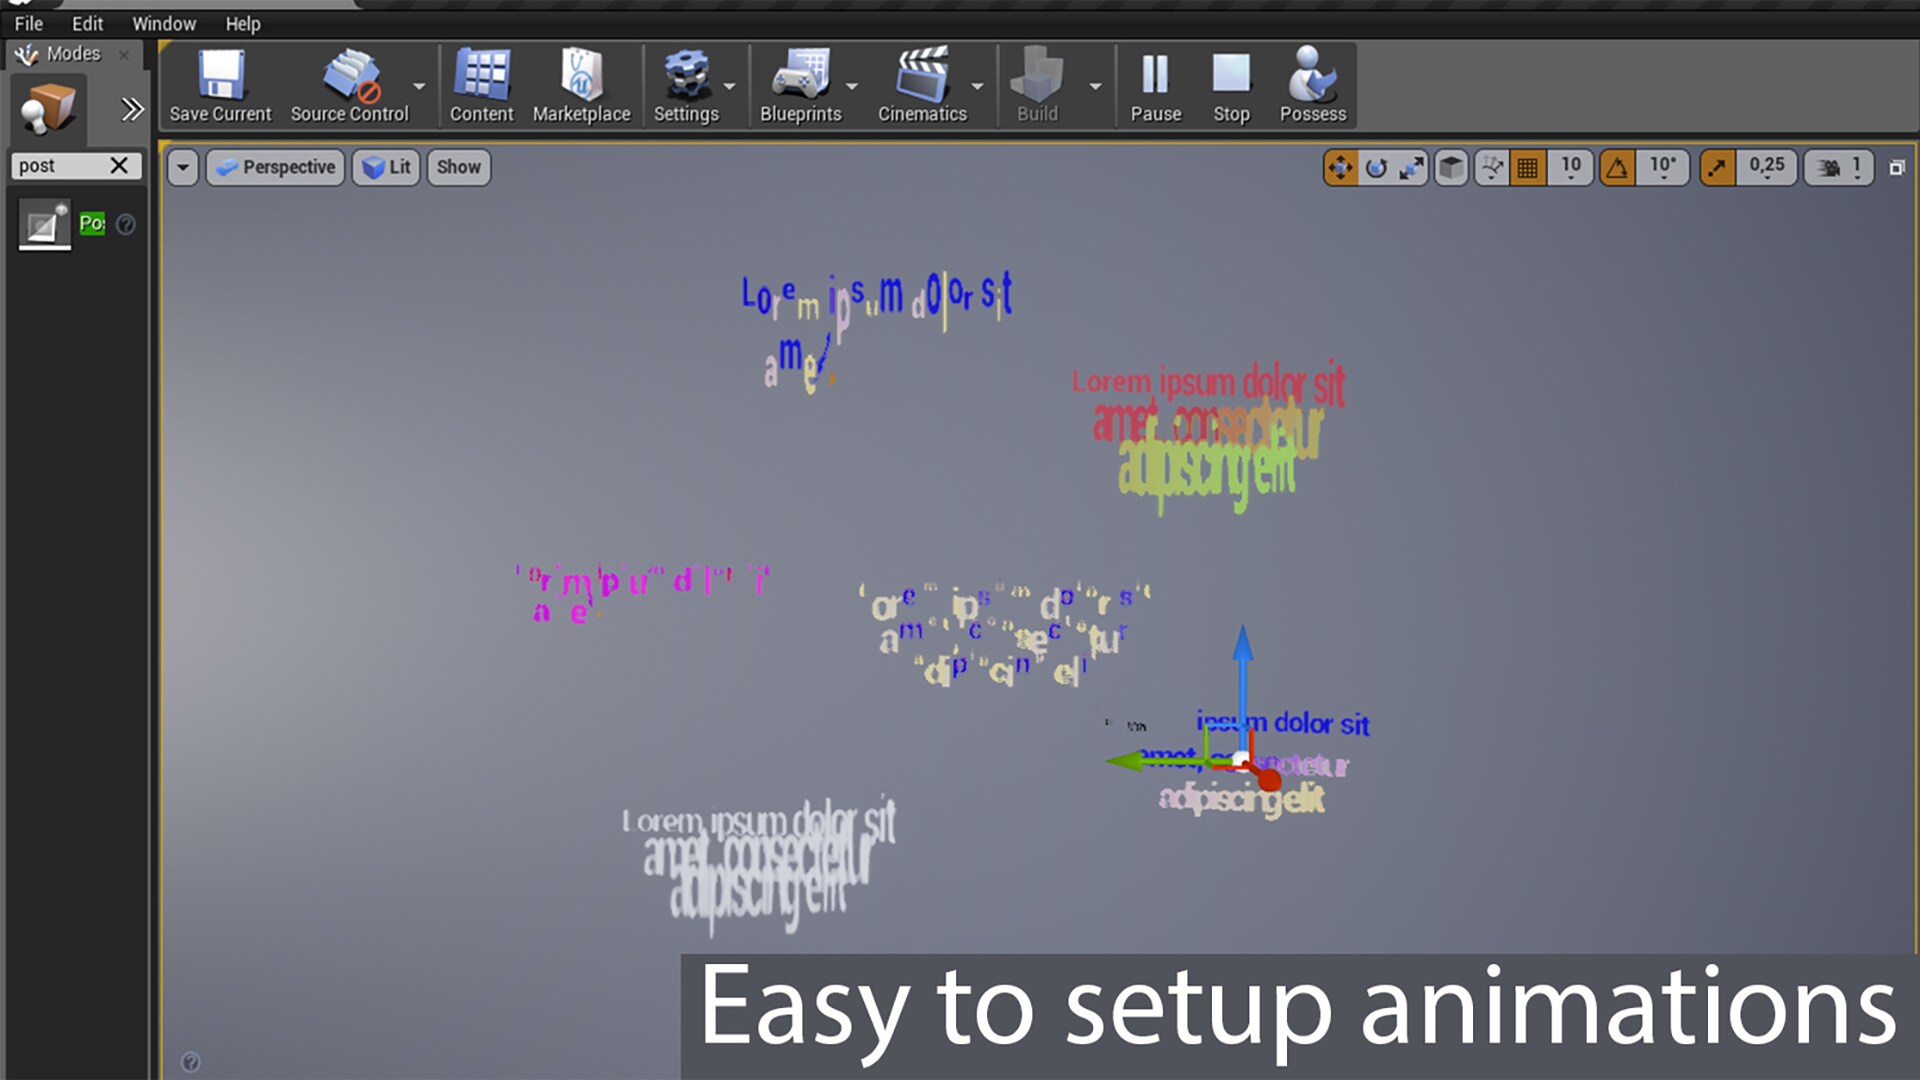Click the Show button in the viewport
This screenshot has height=1080, width=1920.
click(x=458, y=167)
